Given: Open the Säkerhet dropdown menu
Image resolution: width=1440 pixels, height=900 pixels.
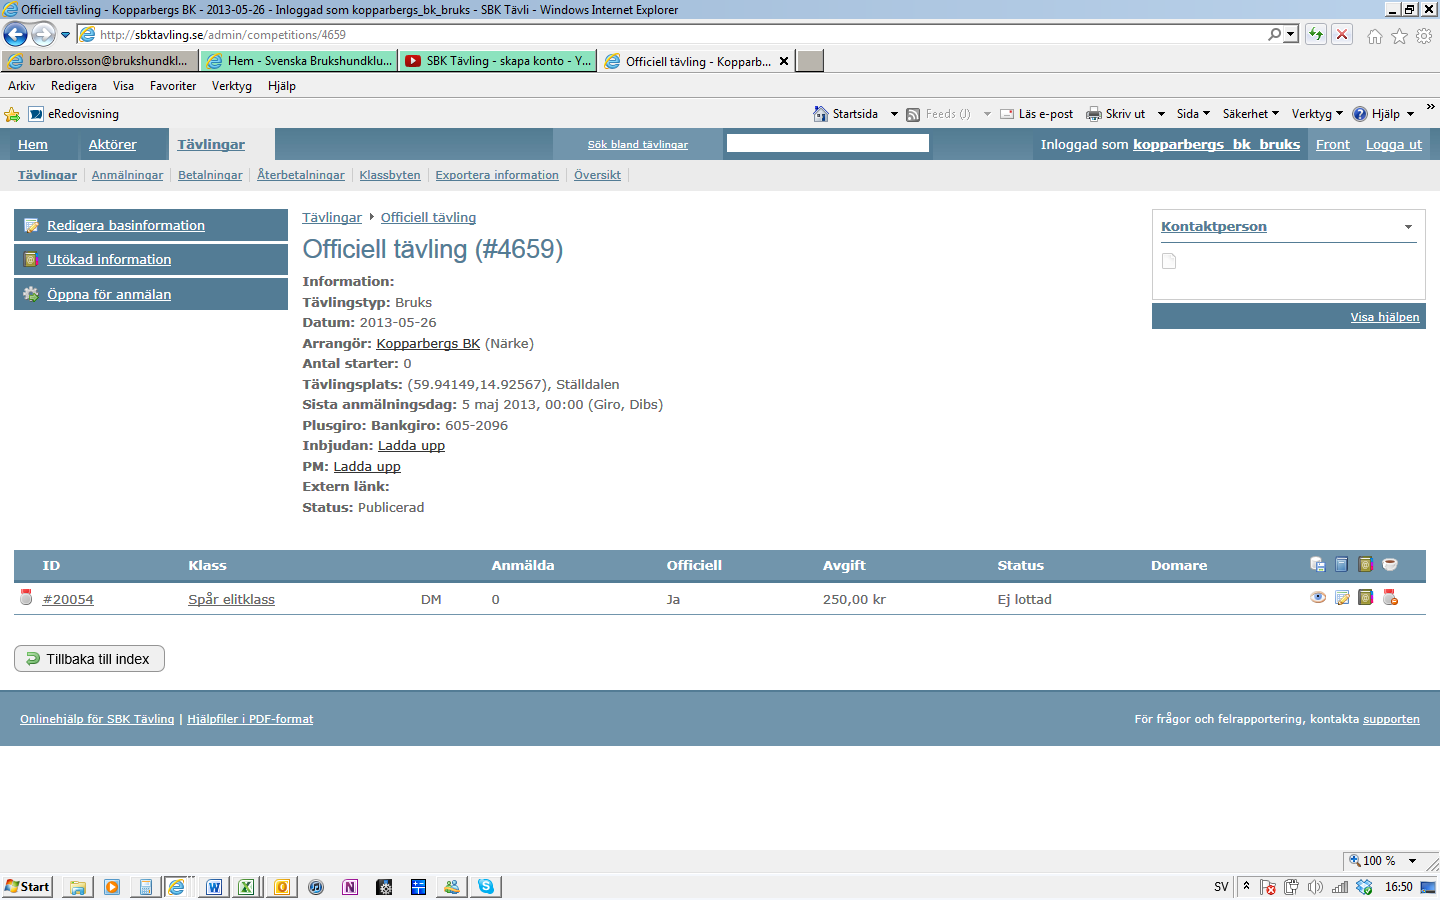Looking at the screenshot, I should click(x=1250, y=114).
